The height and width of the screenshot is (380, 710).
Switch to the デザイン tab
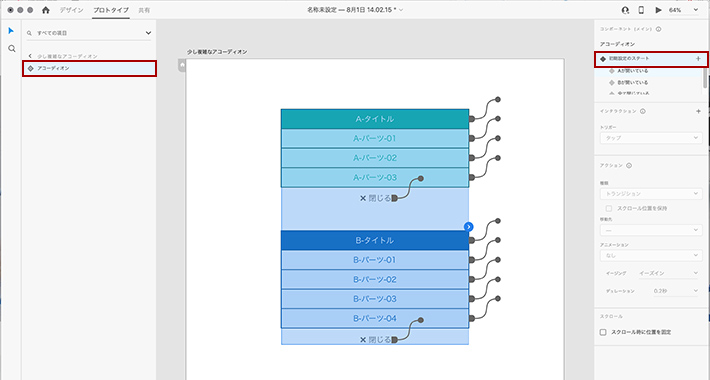(72, 10)
